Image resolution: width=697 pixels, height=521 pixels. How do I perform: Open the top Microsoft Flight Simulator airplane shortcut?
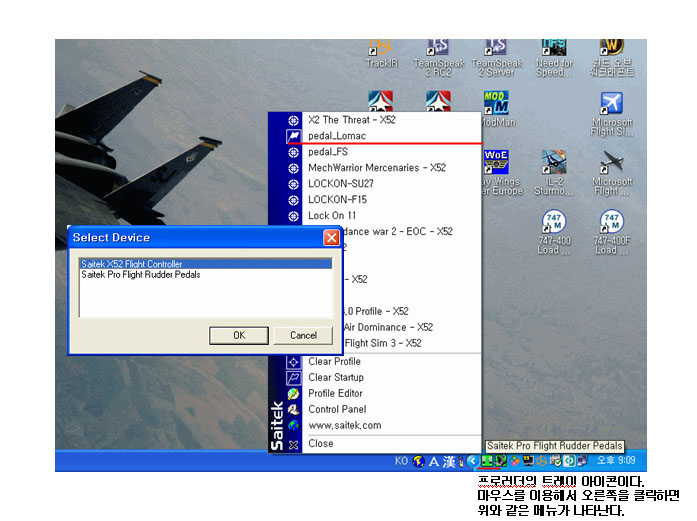pos(612,114)
